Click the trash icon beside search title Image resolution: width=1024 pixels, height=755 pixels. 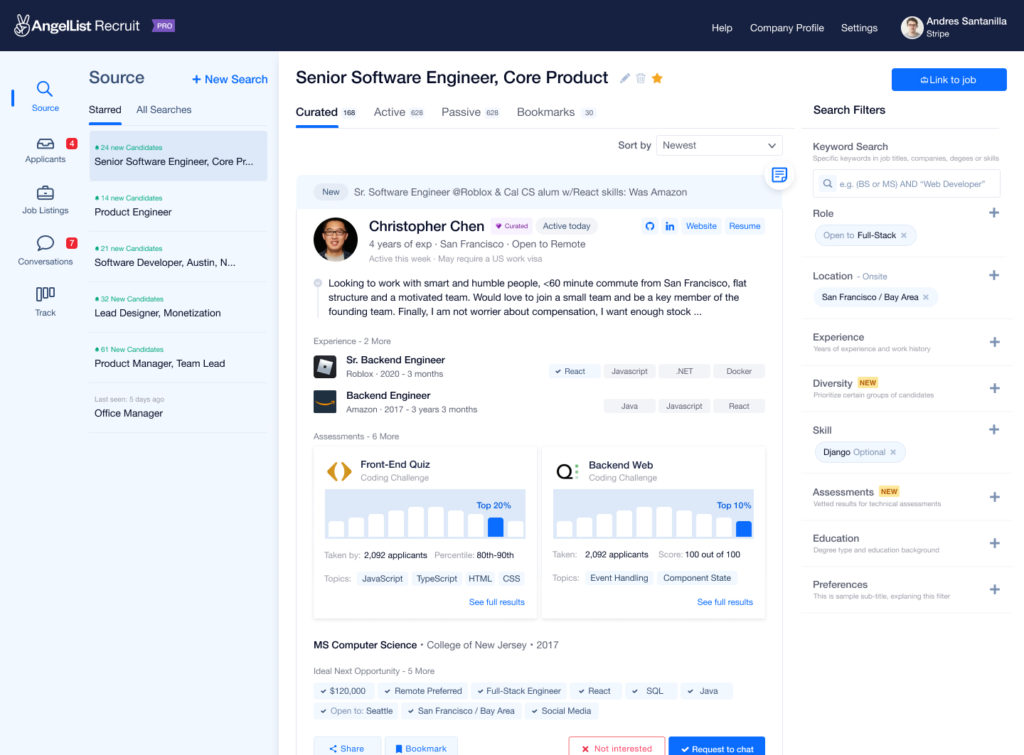[641, 79]
